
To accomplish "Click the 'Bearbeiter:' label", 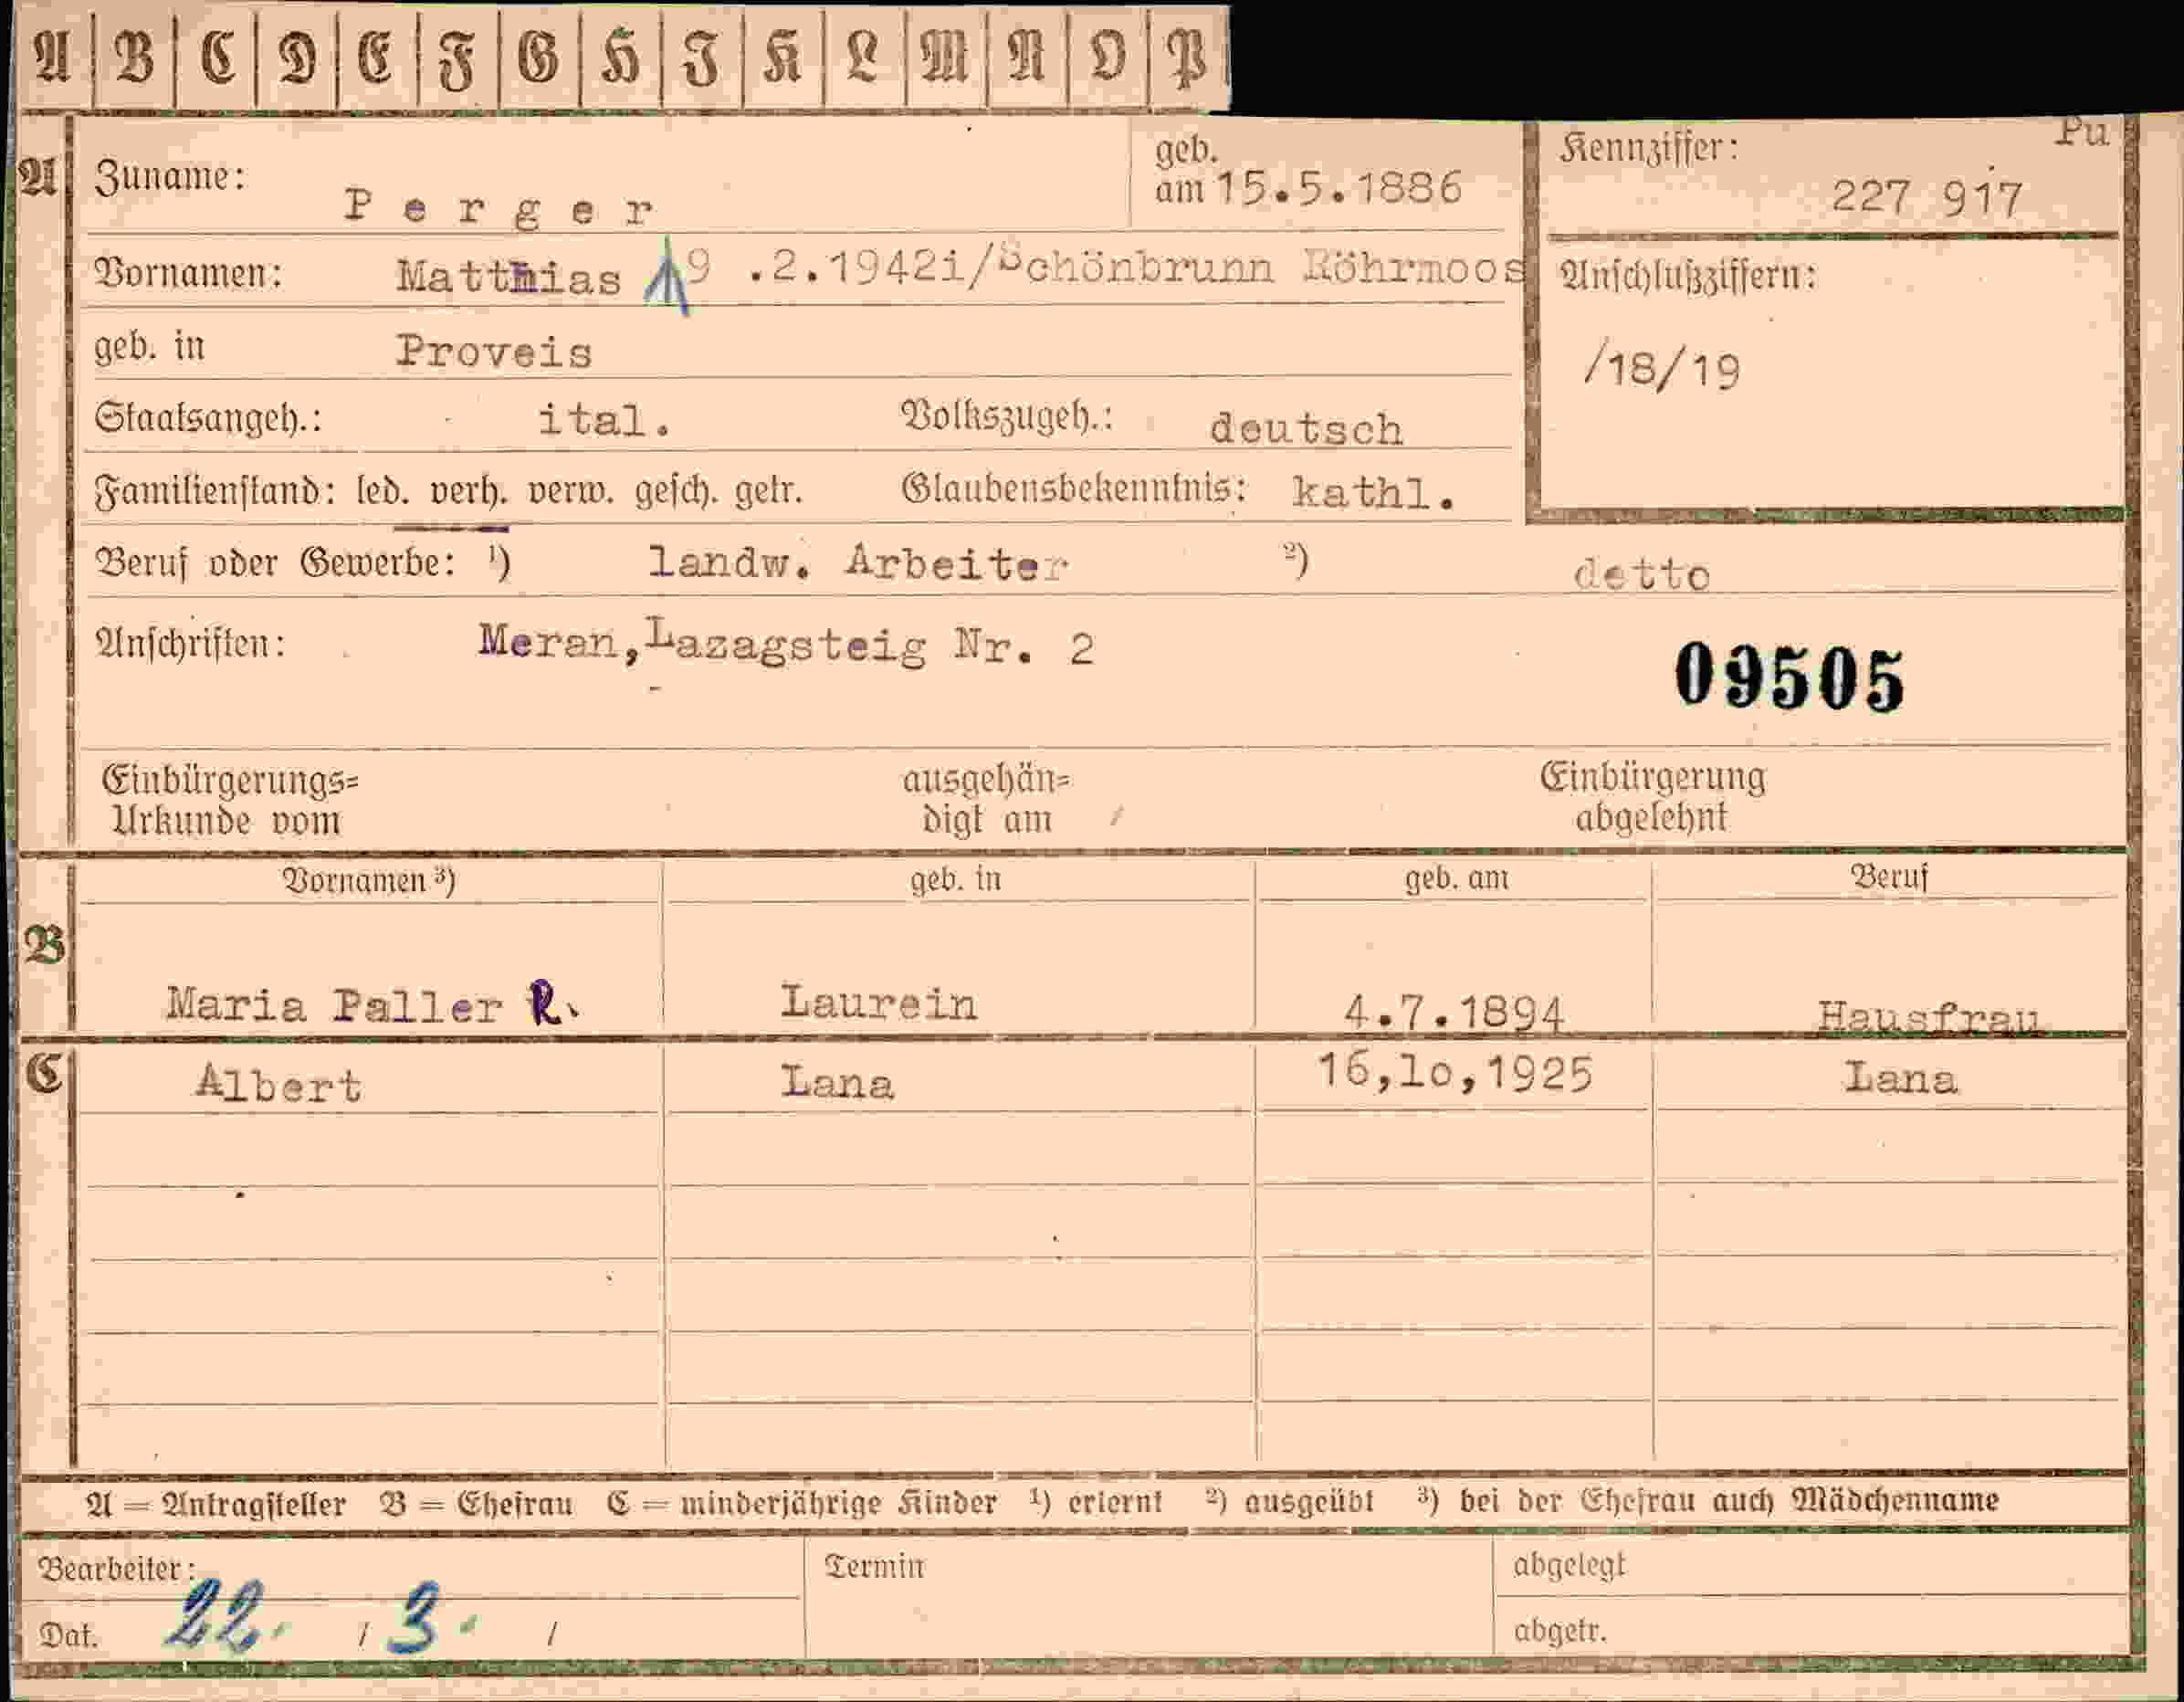I will pos(116,1569).
